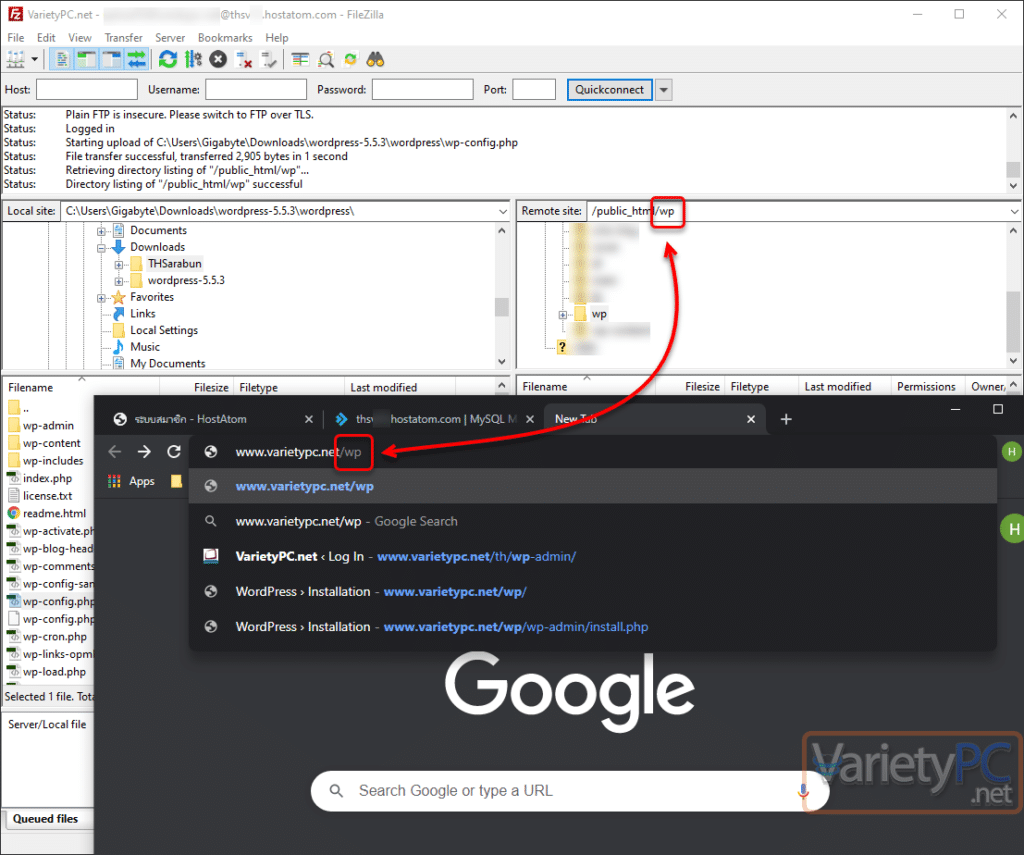1024x855 pixels.
Task: Open the Help menu
Action: coord(277,38)
